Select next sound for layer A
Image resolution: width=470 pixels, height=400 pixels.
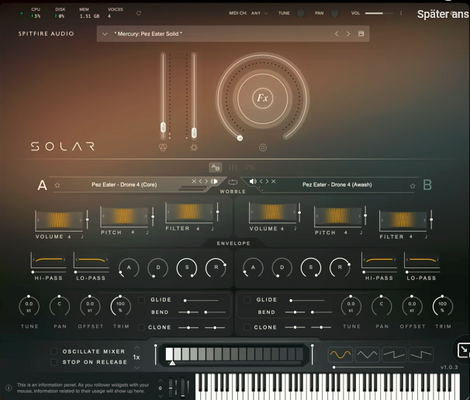tap(206, 181)
